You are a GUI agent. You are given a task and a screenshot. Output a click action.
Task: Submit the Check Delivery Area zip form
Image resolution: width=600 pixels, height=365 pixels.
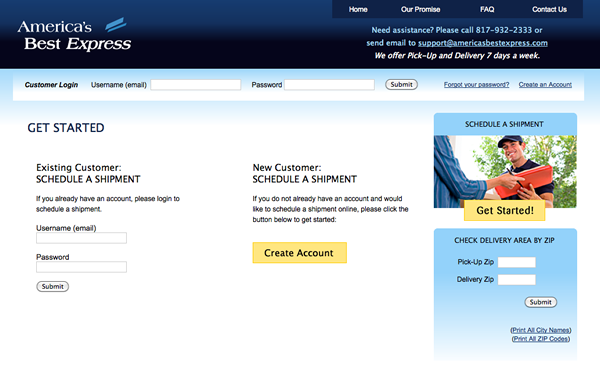pyautogui.click(x=540, y=302)
